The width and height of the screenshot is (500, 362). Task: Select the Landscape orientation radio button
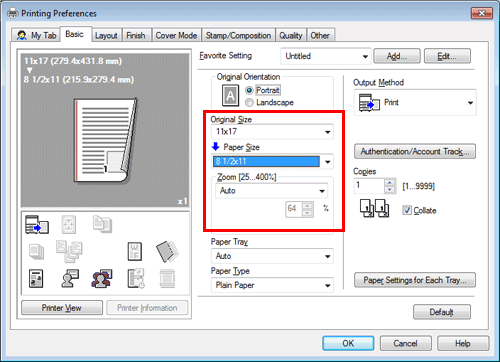pos(249,102)
